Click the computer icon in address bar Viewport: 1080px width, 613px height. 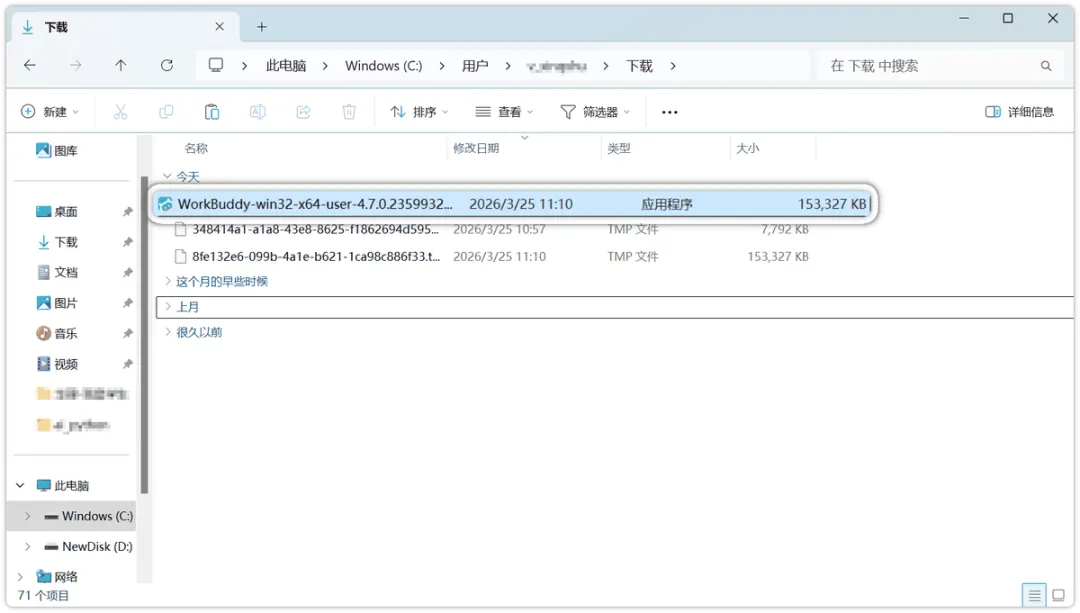tap(216, 65)
